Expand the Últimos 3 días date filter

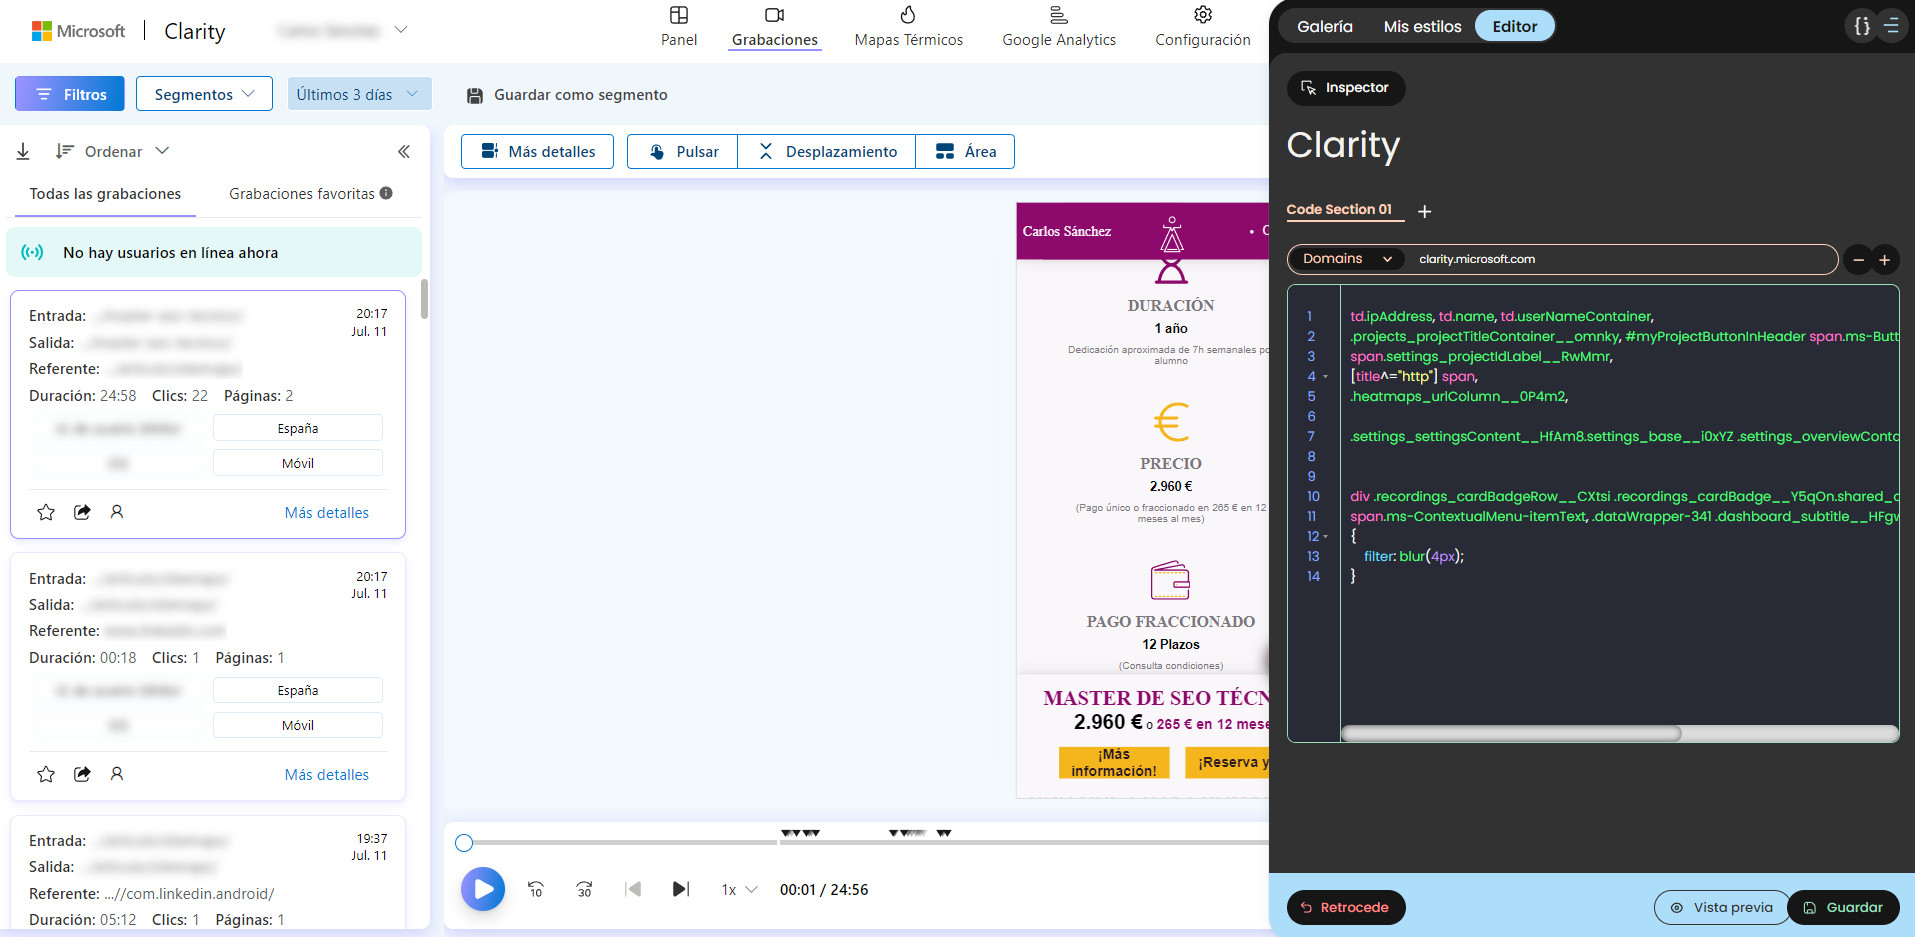click(359, 94)
